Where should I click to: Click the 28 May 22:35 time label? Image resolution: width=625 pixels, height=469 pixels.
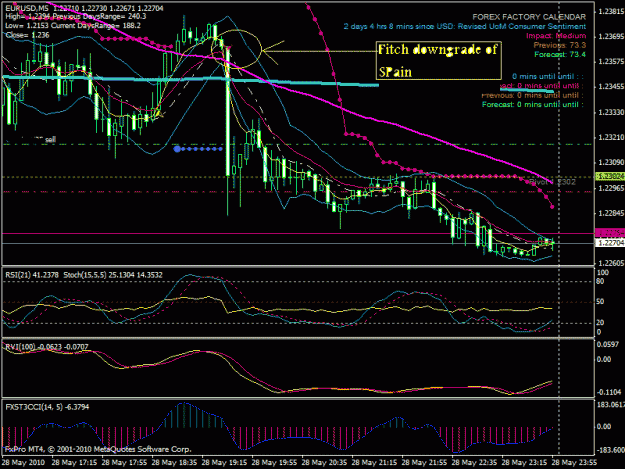(x=474, y=463)
